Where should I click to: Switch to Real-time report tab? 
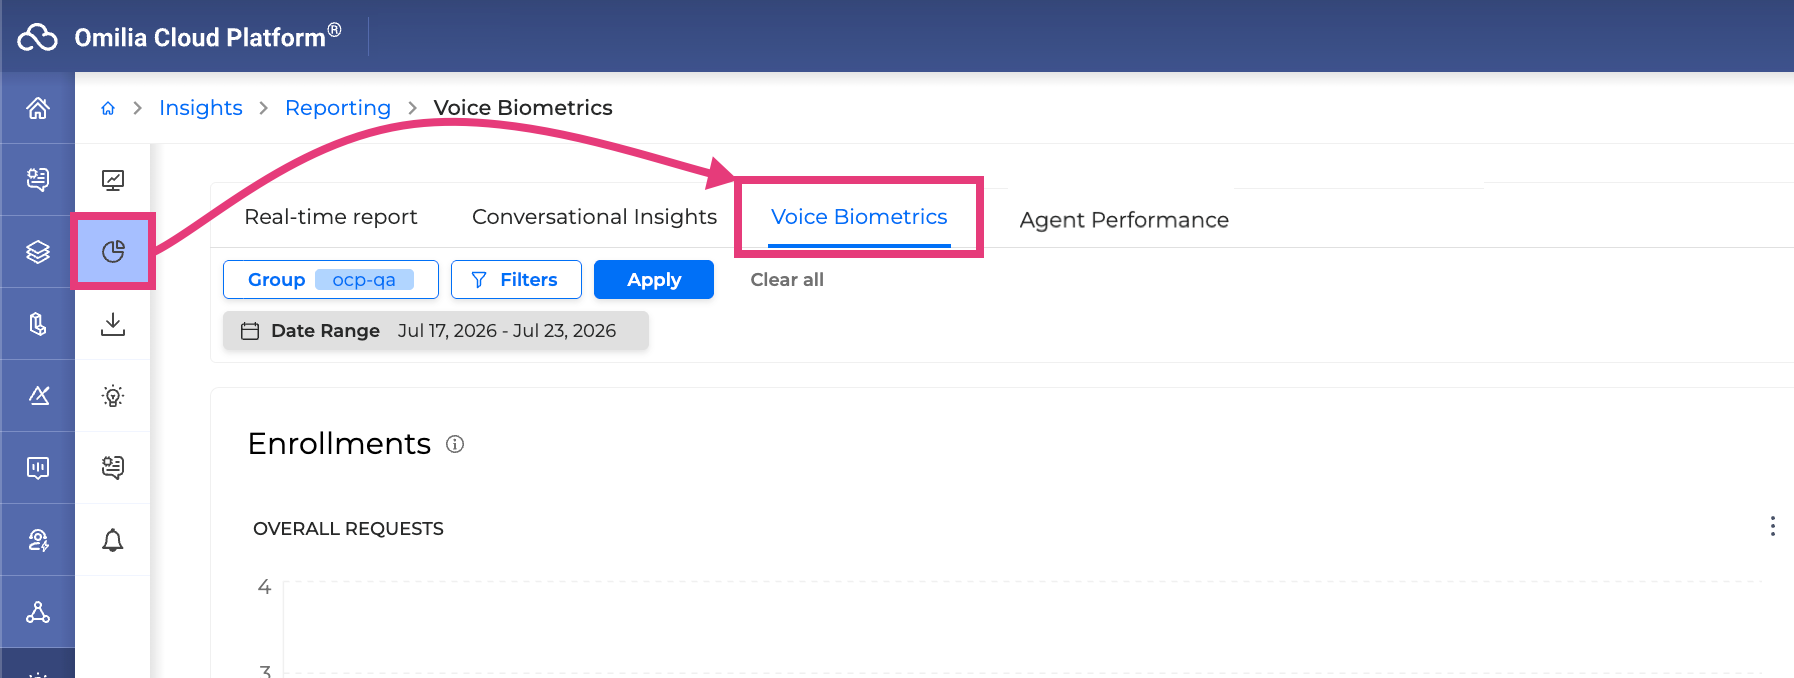331,217
